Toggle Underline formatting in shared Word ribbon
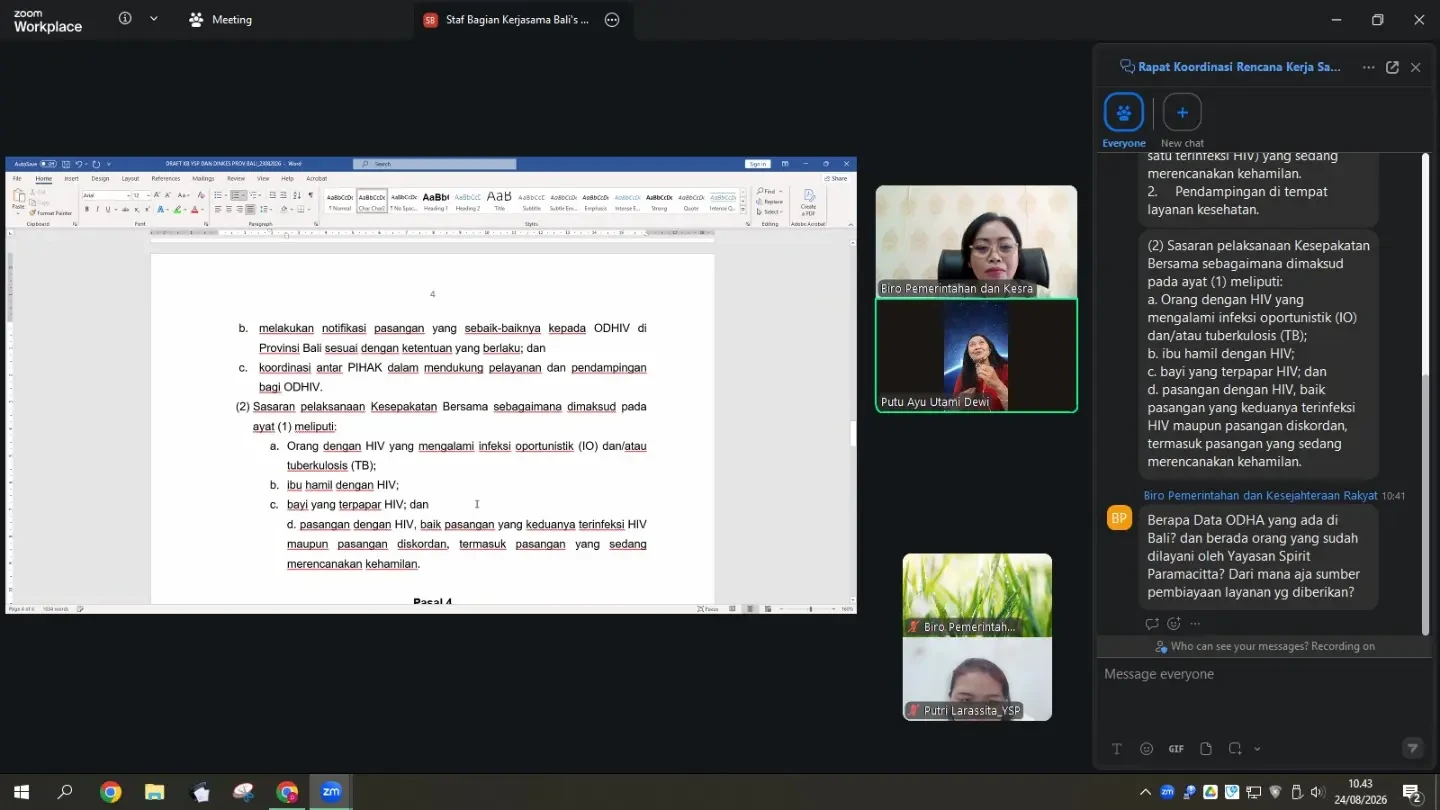This screenshot has width=1440, height=810. (x=108, y=209)
